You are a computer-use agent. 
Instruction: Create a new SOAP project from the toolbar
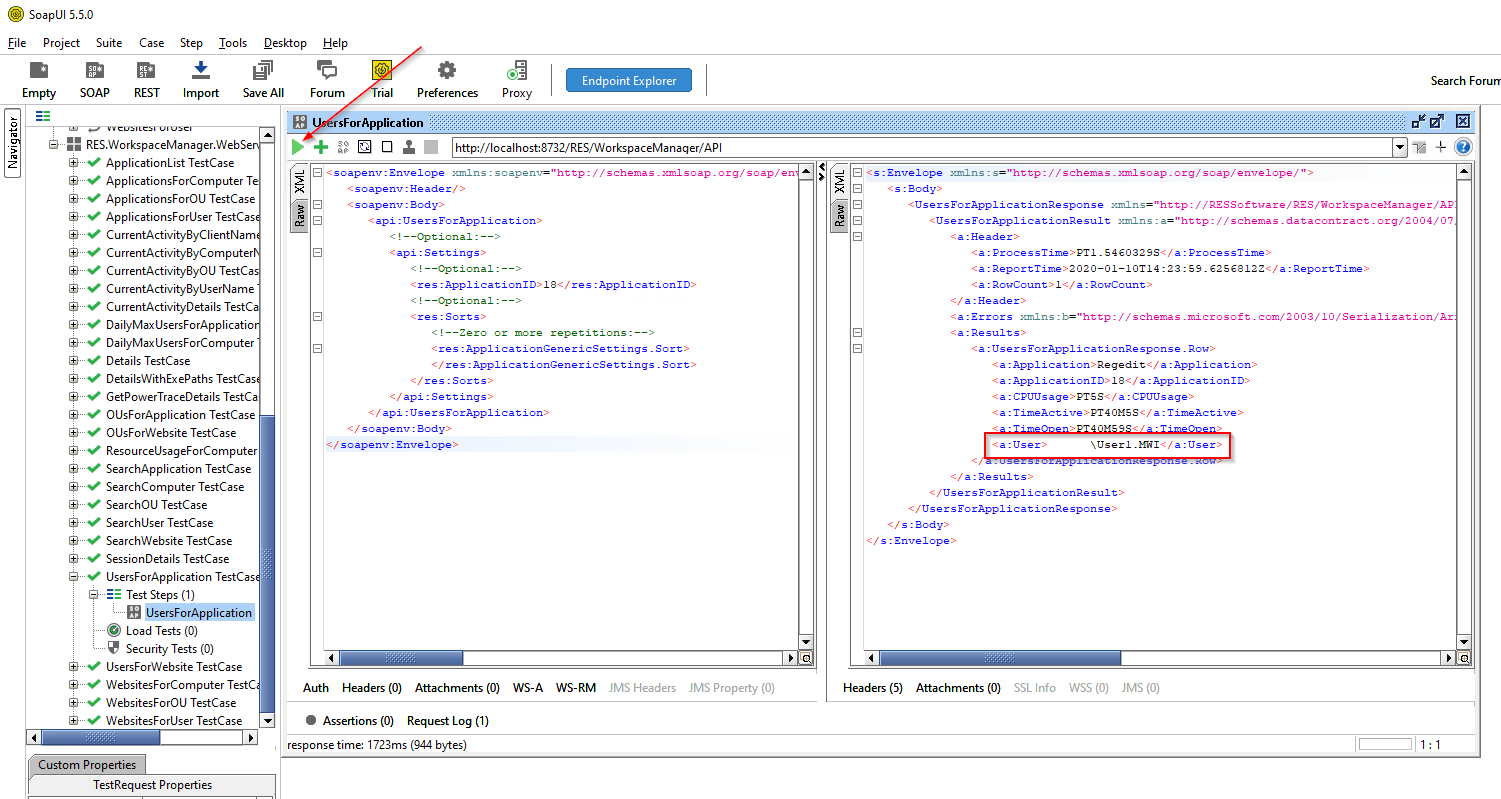click(x=94, y=78)
